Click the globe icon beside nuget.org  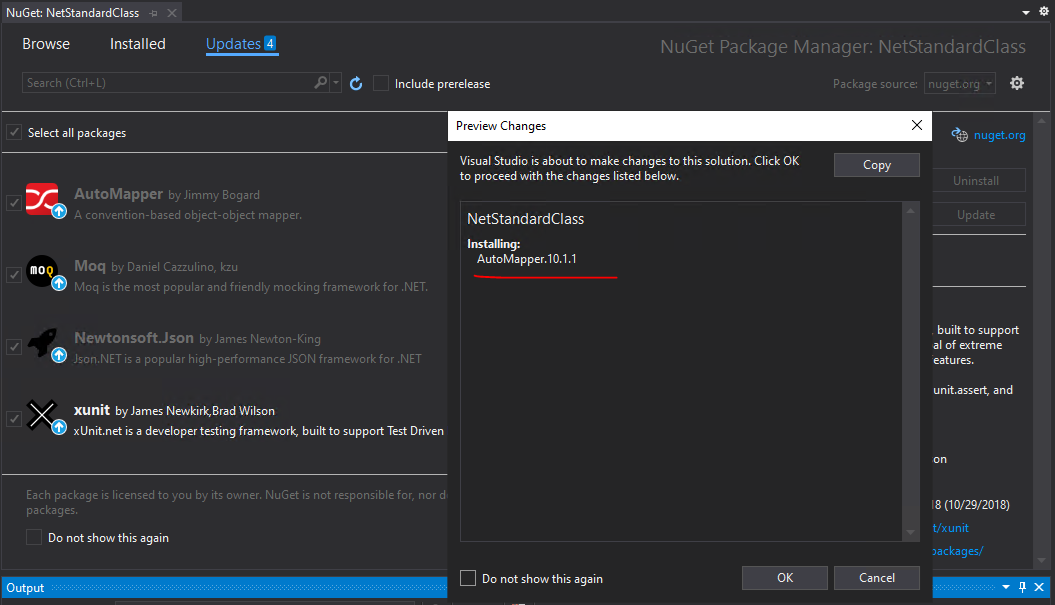point(959,135)
